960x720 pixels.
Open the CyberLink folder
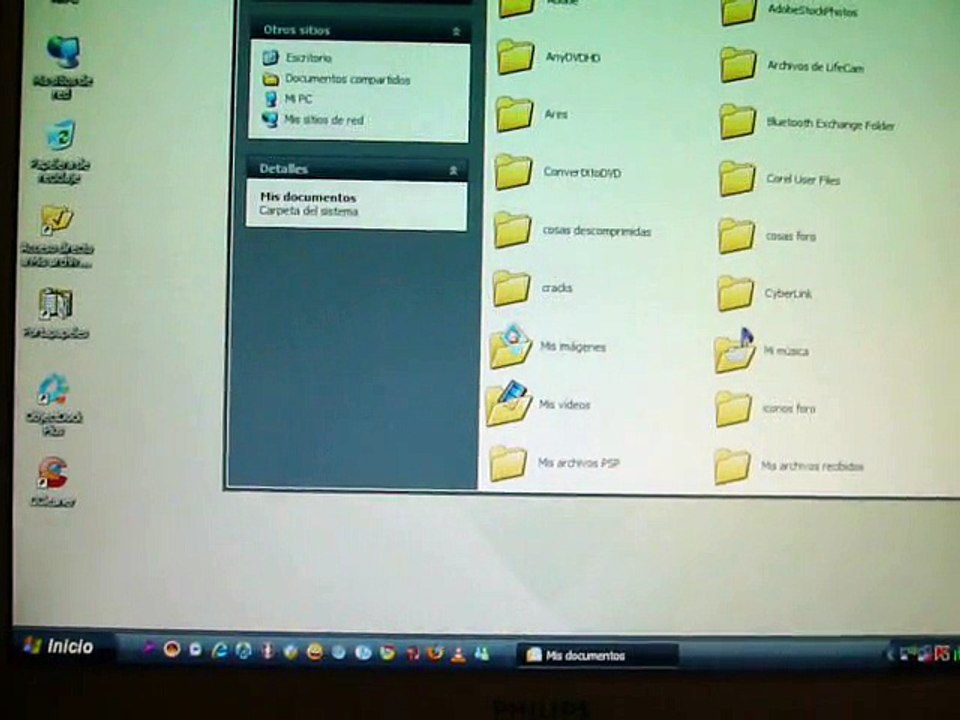(764, 293)
